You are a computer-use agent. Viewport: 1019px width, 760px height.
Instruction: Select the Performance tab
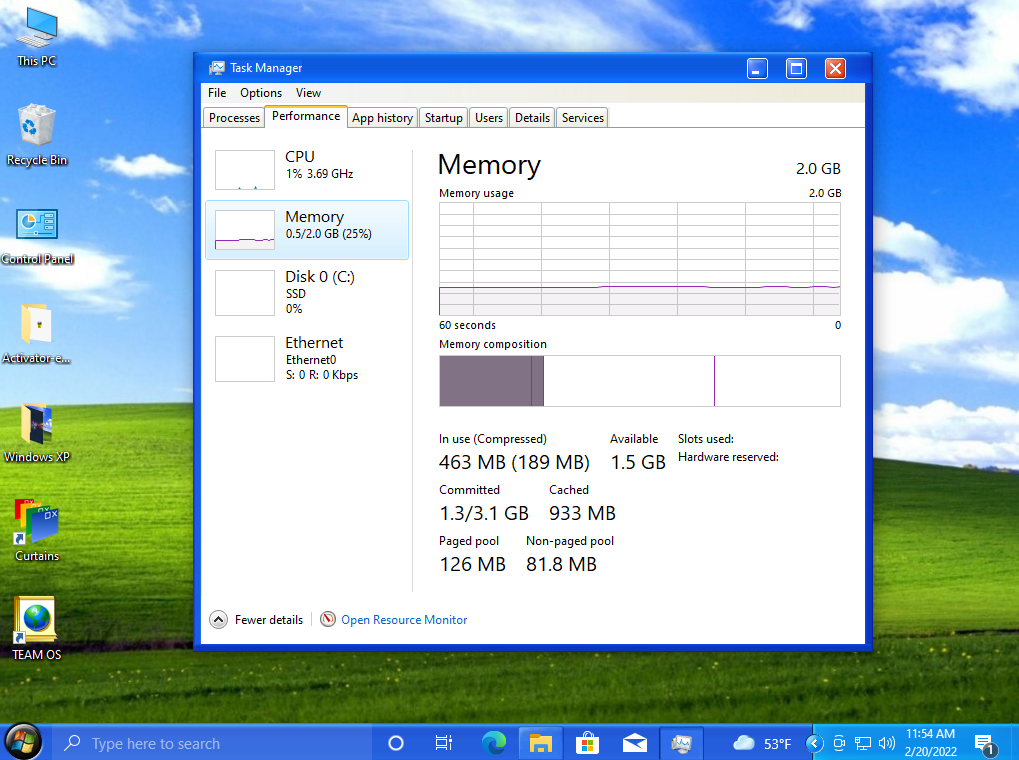coord(305,116)
